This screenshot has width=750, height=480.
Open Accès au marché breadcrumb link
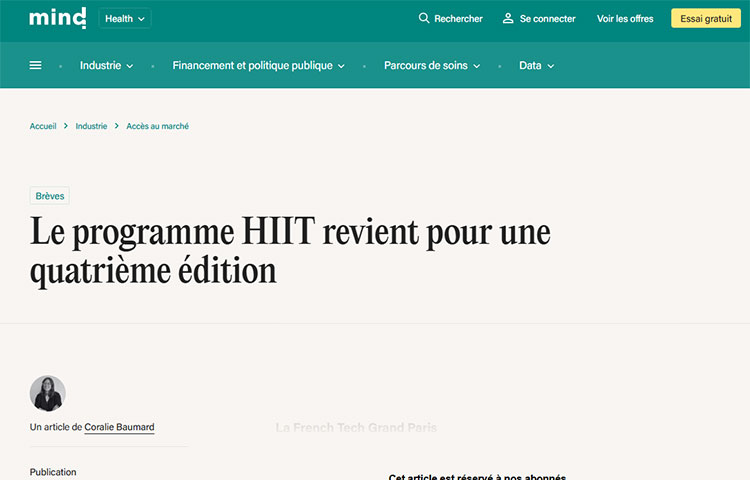tap(157, 126)
